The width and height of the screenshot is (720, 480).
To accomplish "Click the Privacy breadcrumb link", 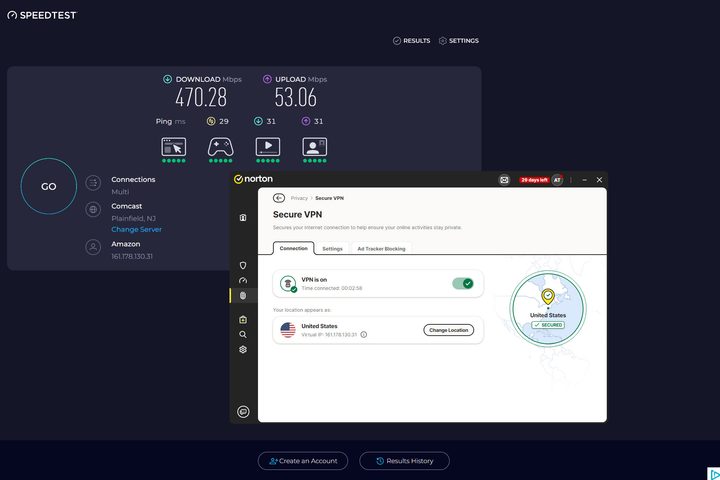I will click(x=299, y=198).
